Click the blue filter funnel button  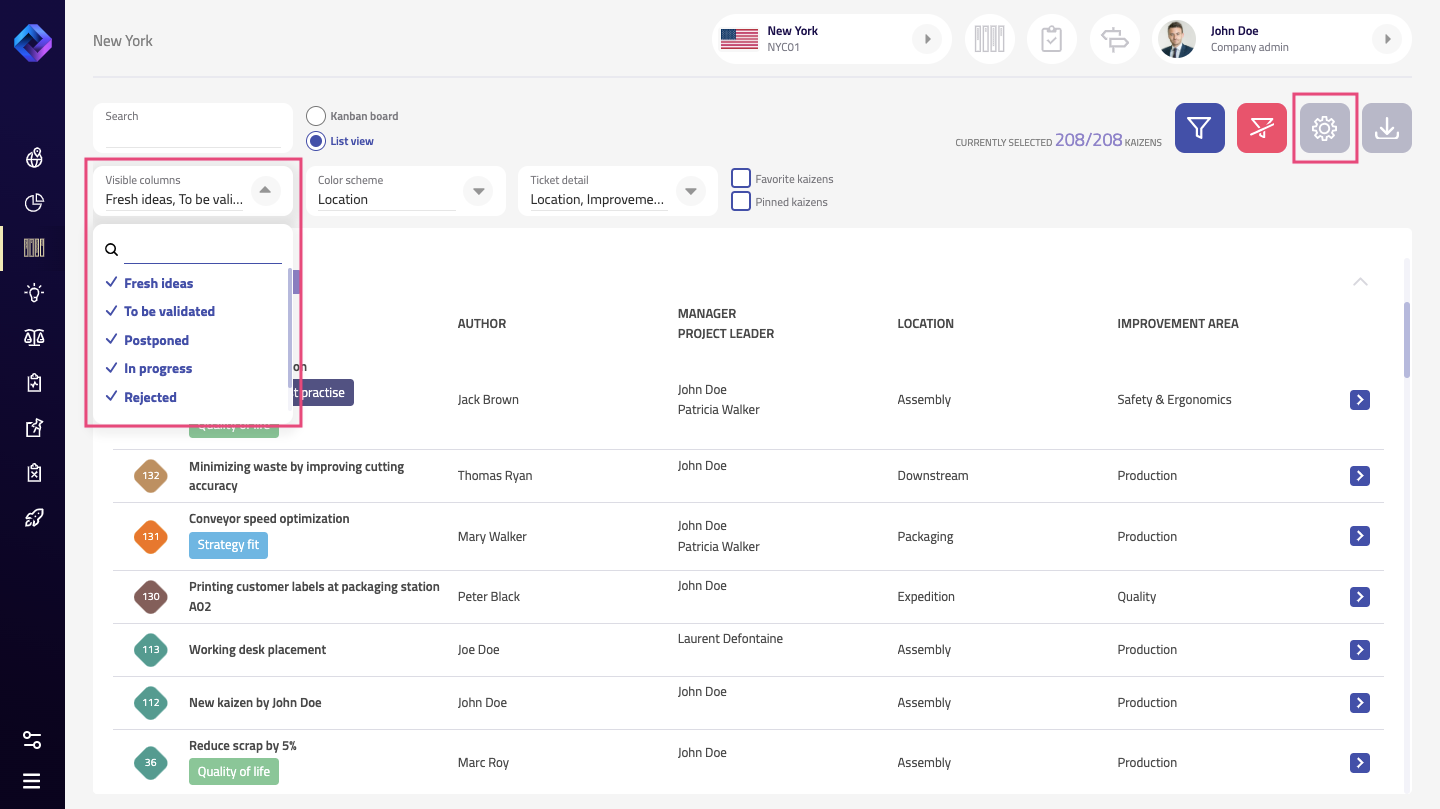click(x=1199, y=128)
